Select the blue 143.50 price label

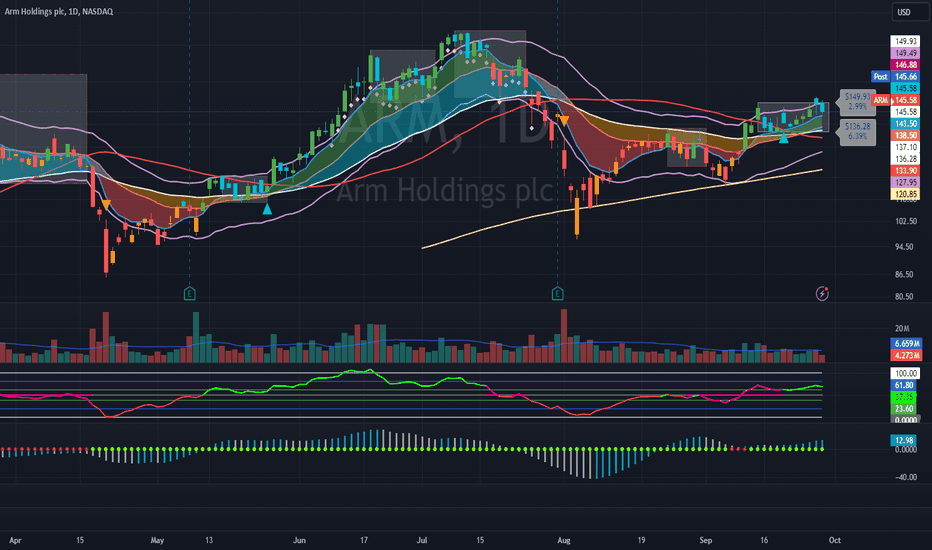click(905, 124)
